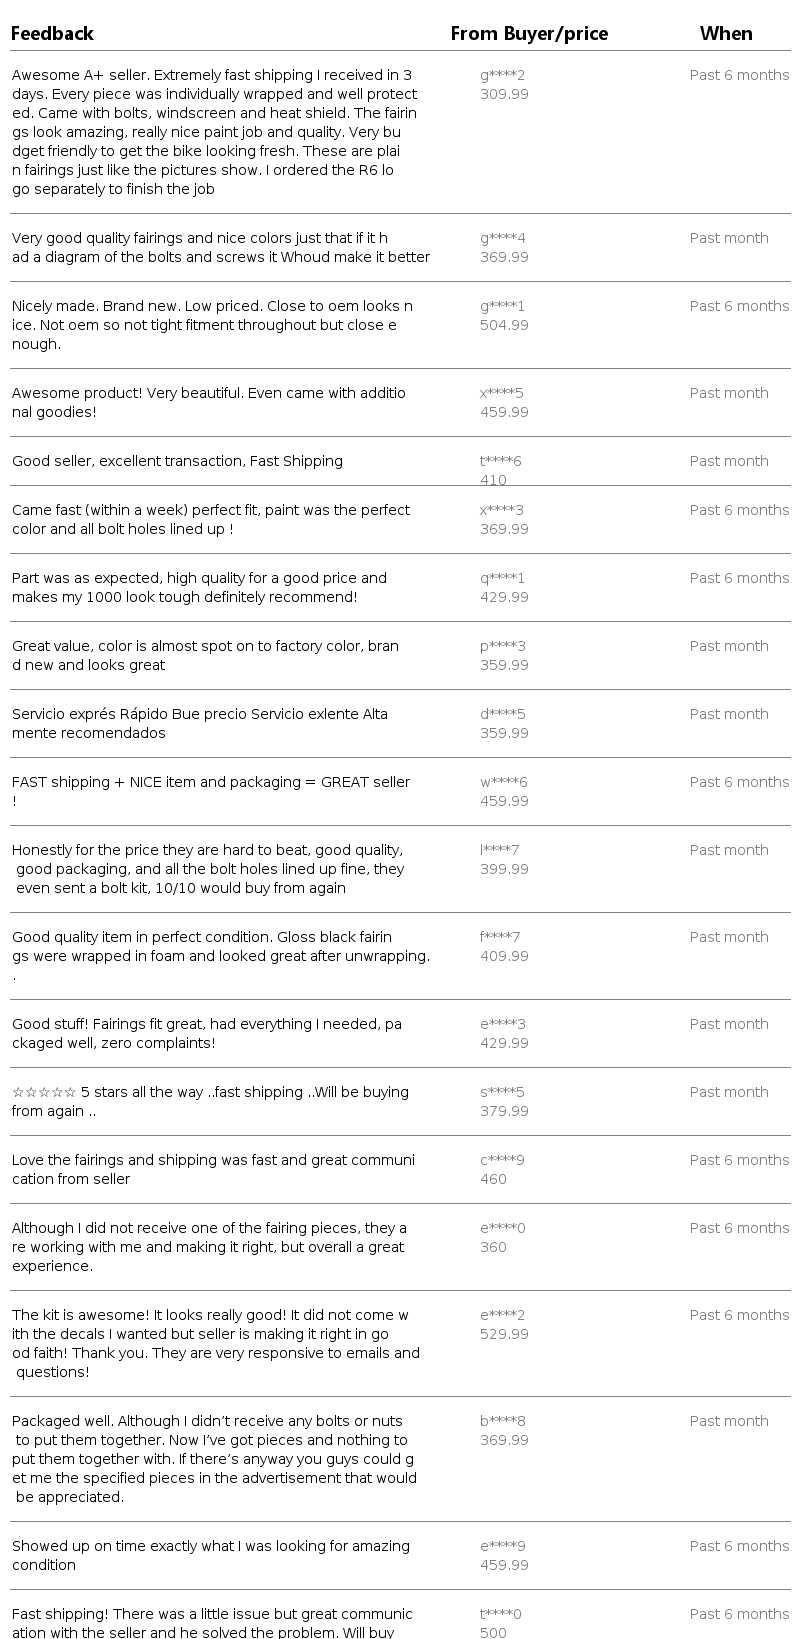Select the 'Gloss black fairings' review text
800x1639 pixels.
pos(220,946)
